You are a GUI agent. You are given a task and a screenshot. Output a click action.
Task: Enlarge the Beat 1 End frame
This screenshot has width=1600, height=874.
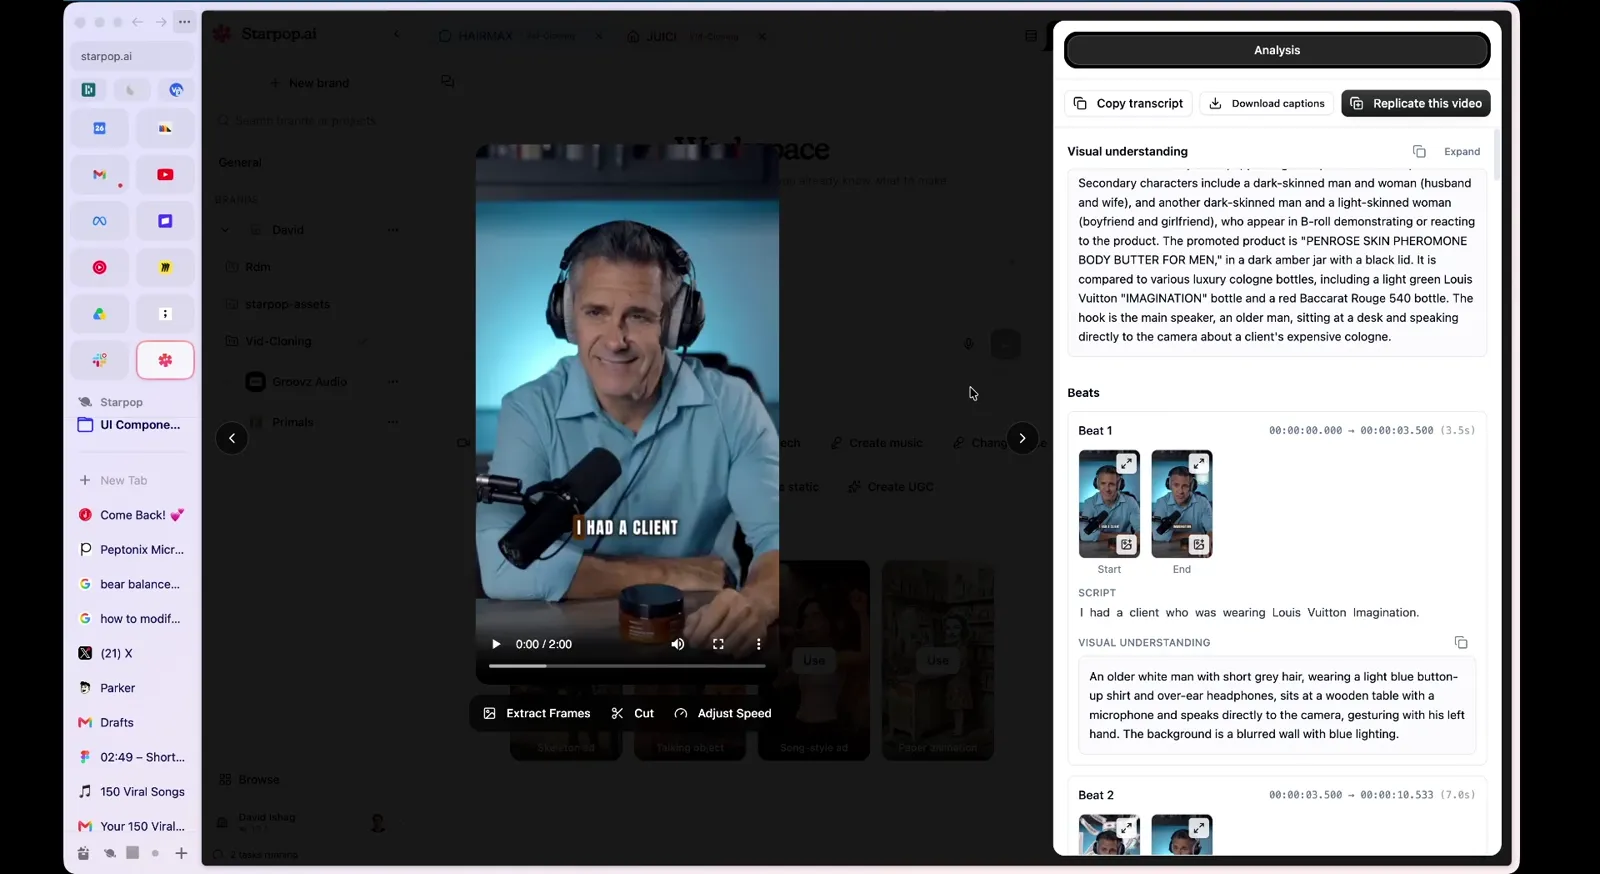pos(1198,463)
